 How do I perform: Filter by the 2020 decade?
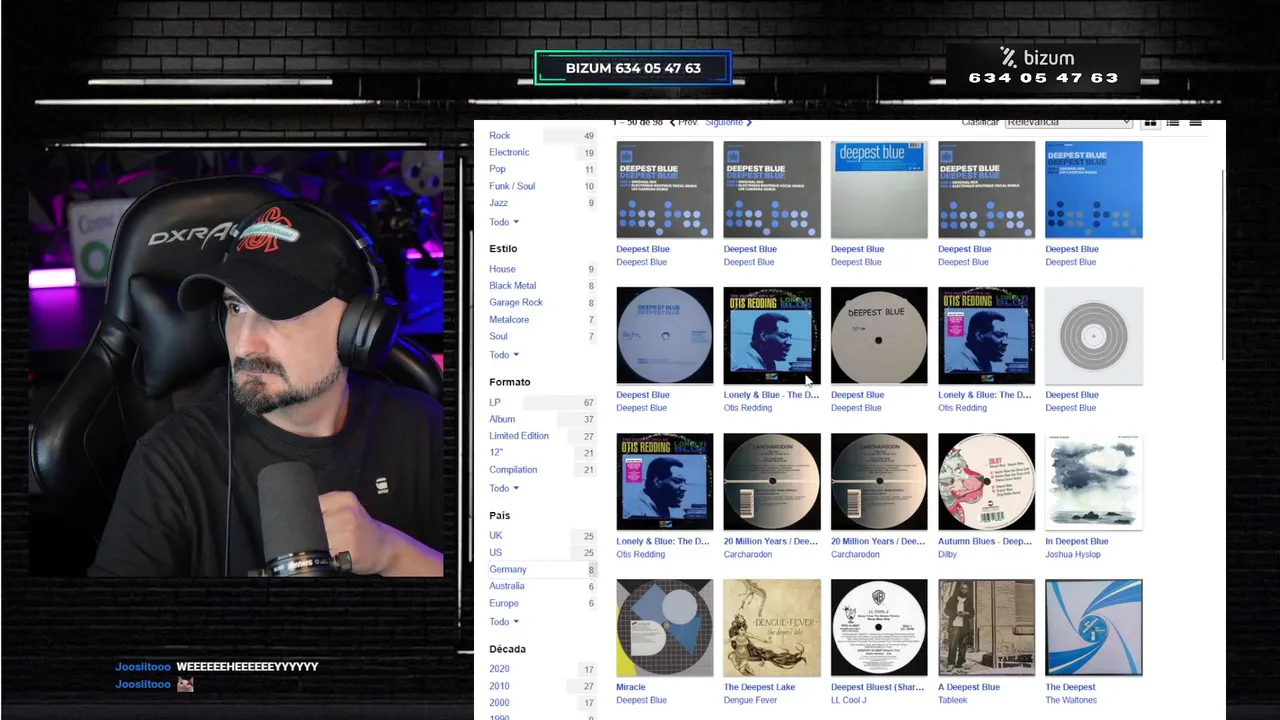point(499,669)
